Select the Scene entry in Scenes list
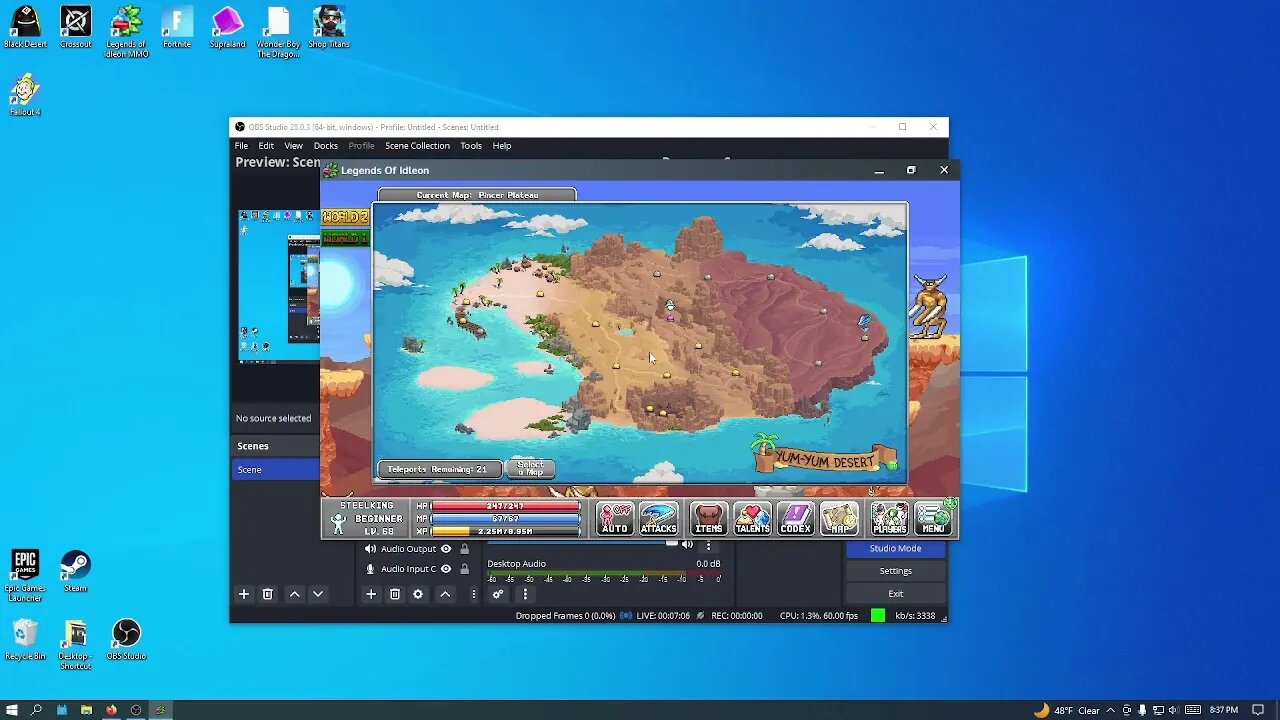The height and width of the screenshot is (720, 1280). click(276, 470)
